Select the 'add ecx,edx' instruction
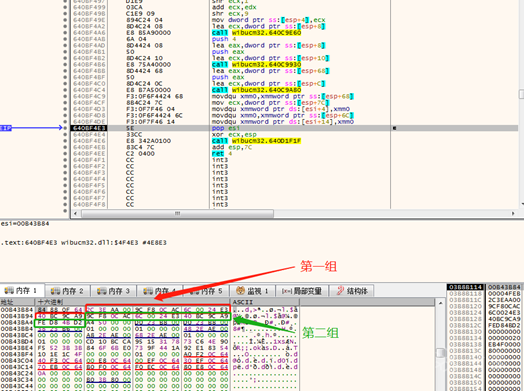524x391 pixels. pos(234,7)
